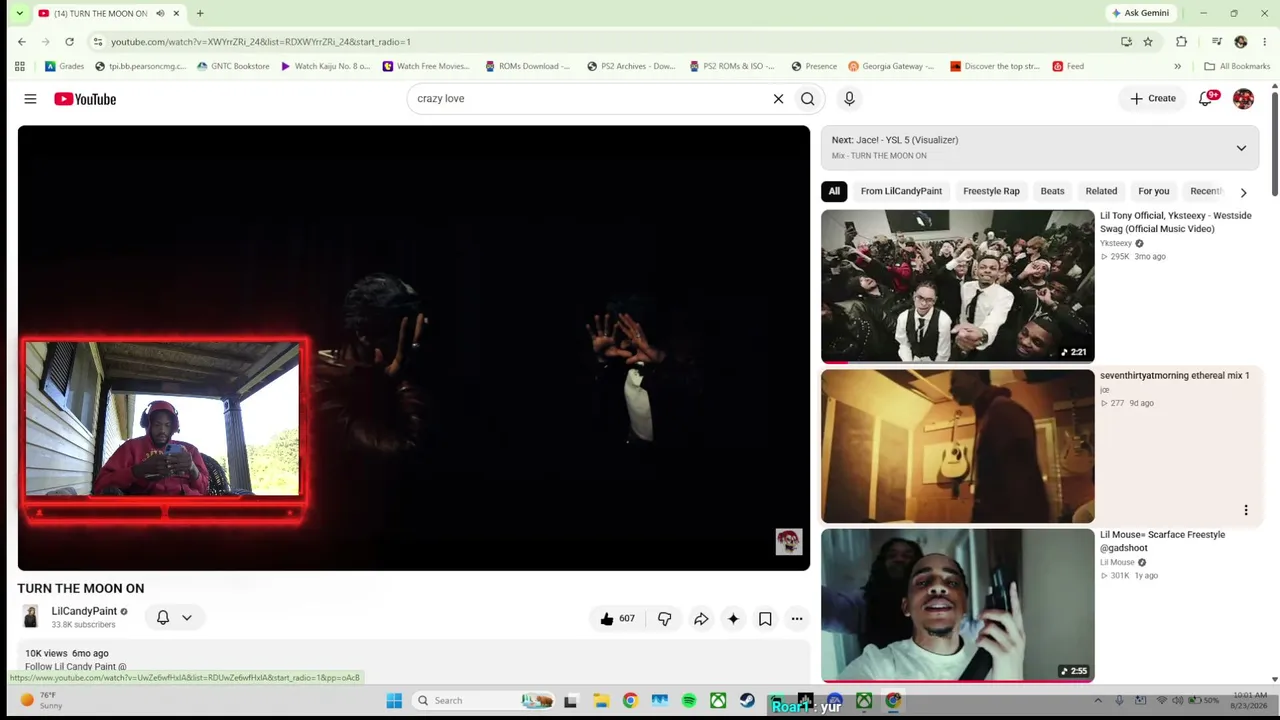Expand the tab search dropdown

tap(19, 13)
